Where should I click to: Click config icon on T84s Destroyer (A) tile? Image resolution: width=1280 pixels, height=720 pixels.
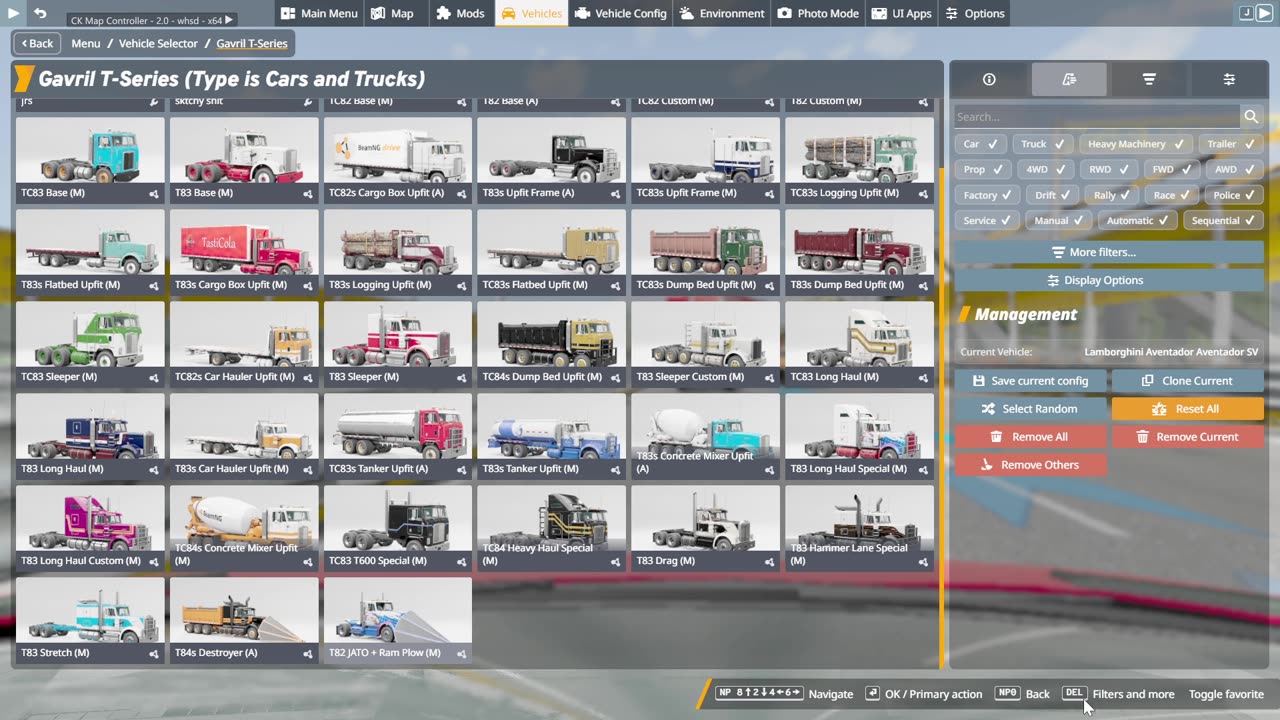pos(308,654)
